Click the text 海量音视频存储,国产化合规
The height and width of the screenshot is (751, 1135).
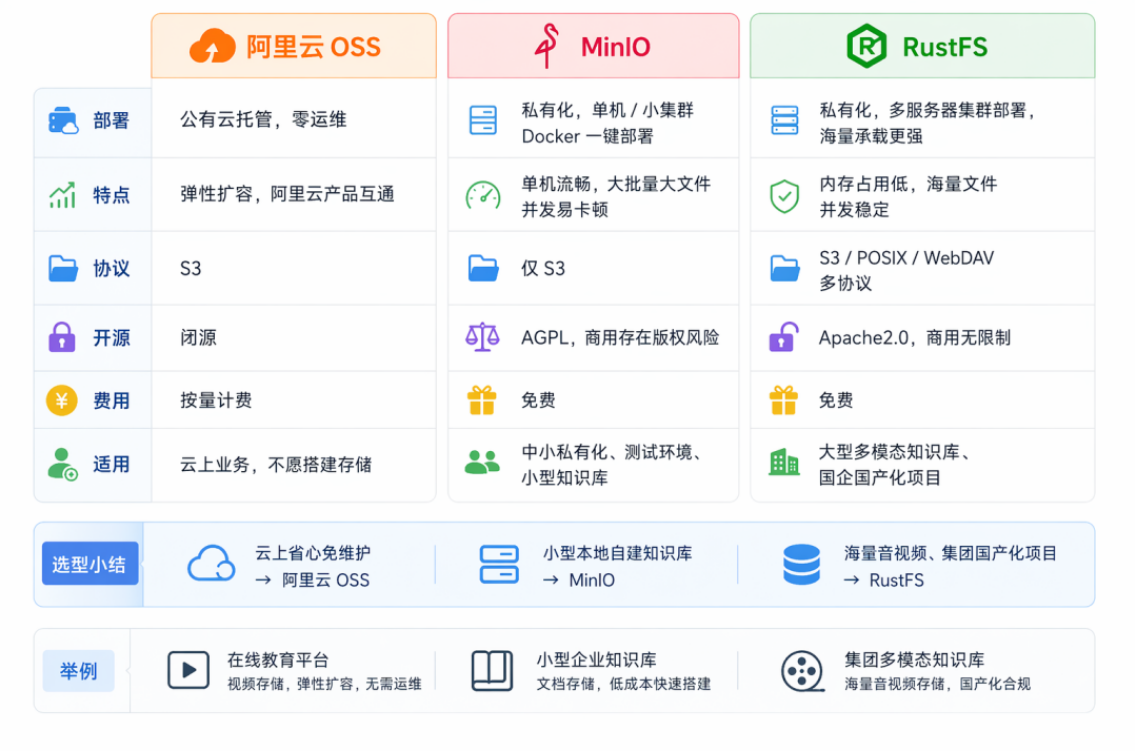pyautogui.click(x=937, y=684)
